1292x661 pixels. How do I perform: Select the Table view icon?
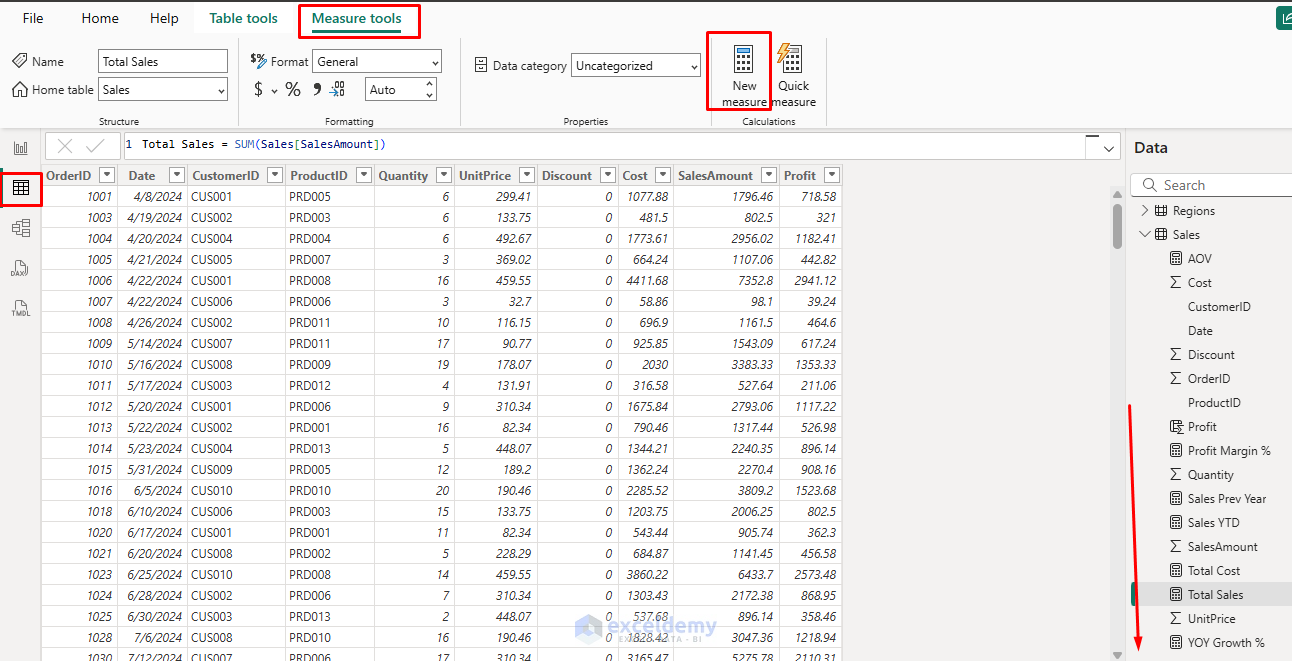pyautogui.click(x=20, y=187)
